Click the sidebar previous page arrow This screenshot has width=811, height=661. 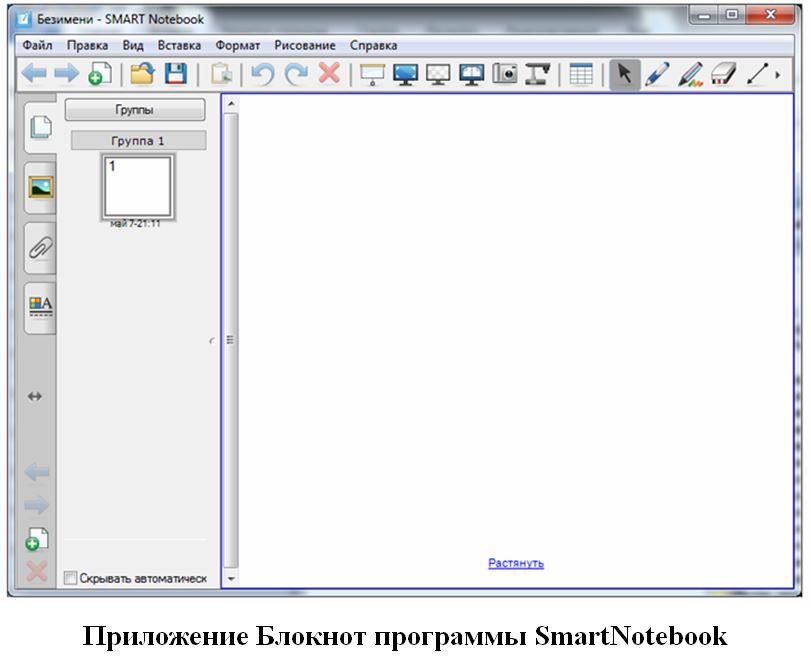click(x=37, y=472)
